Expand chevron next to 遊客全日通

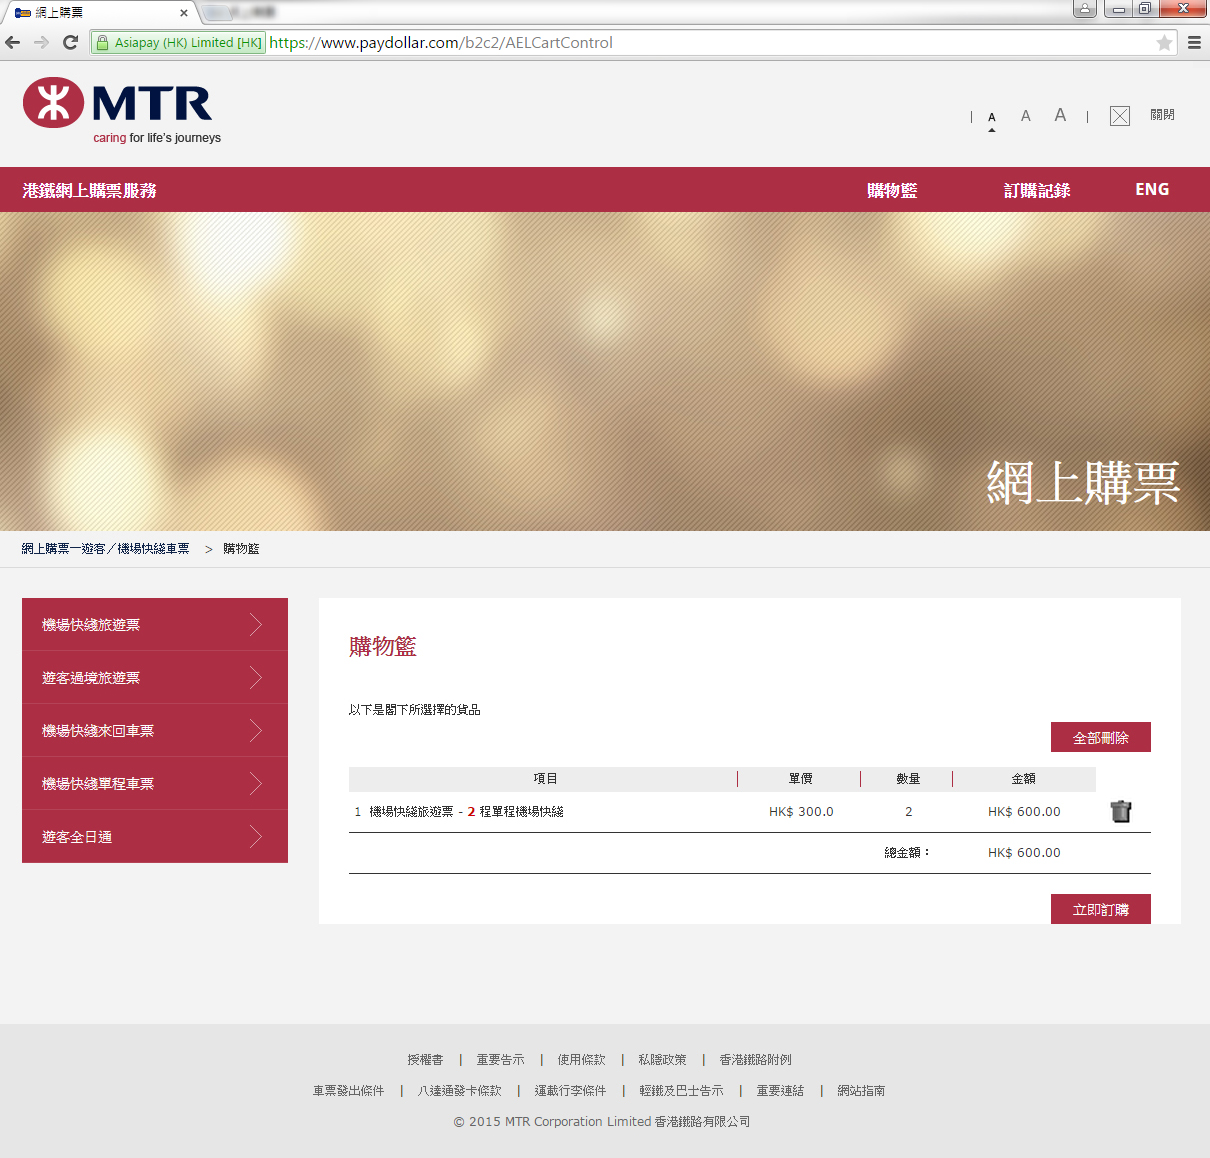256,837
